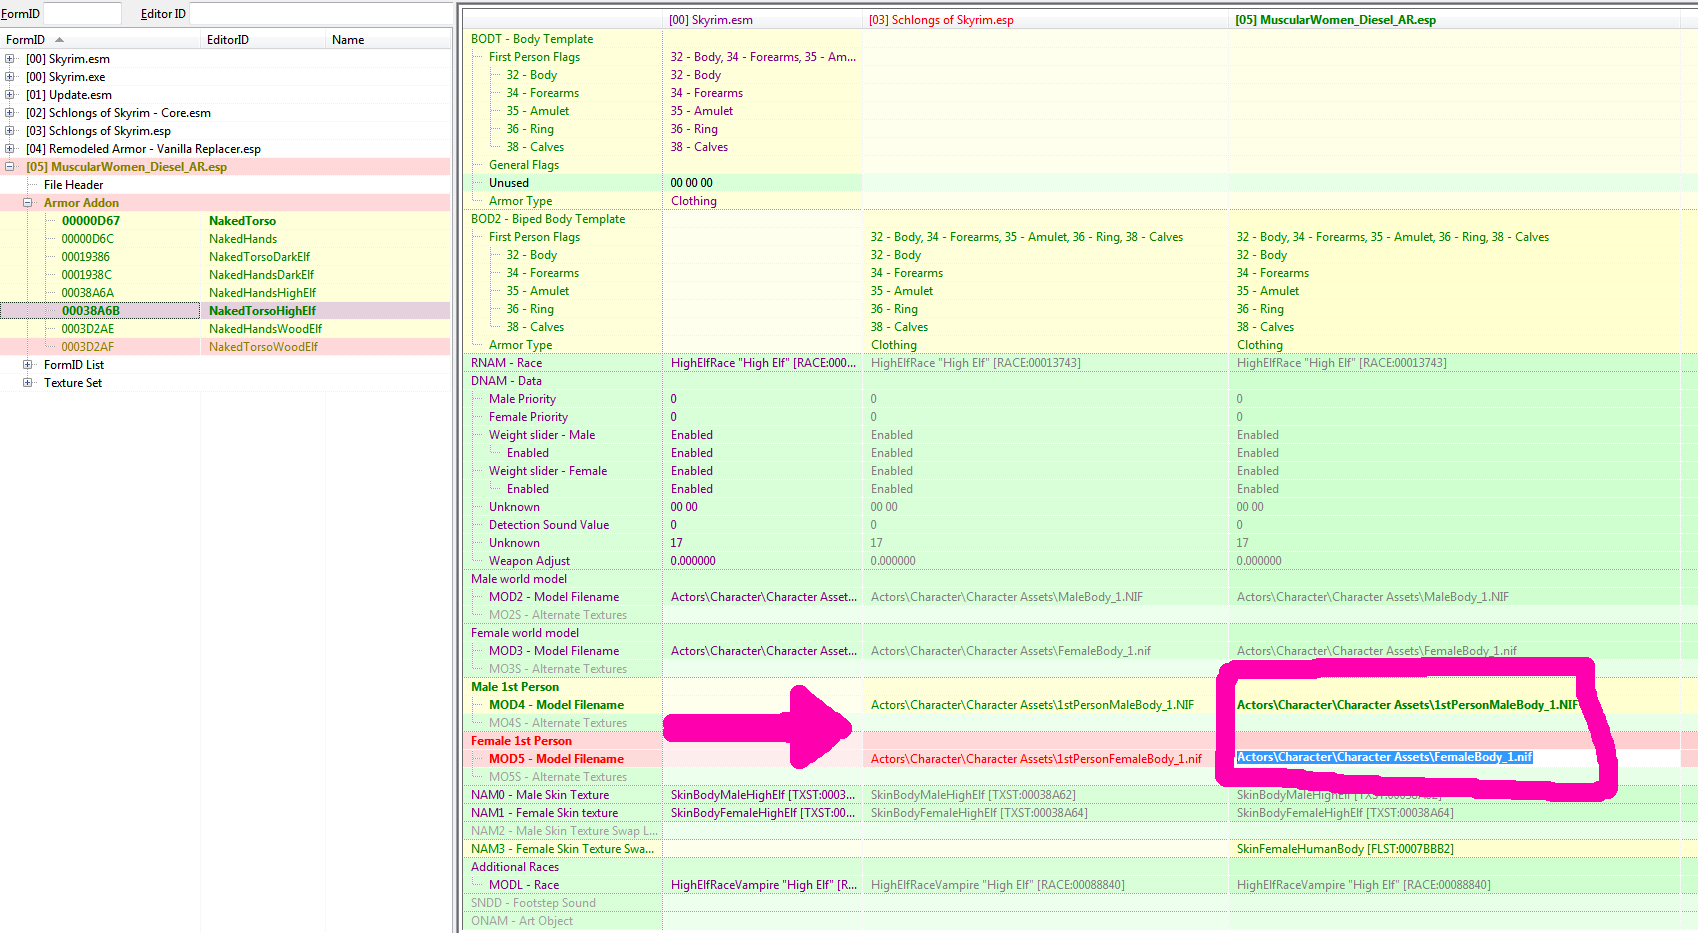Select the MOD4 - Model Filename row

tap(556, 705)
